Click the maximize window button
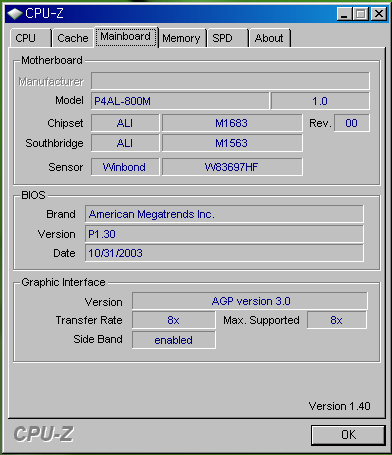The height and width of the screenshot is (455, 392). point(361,14)
